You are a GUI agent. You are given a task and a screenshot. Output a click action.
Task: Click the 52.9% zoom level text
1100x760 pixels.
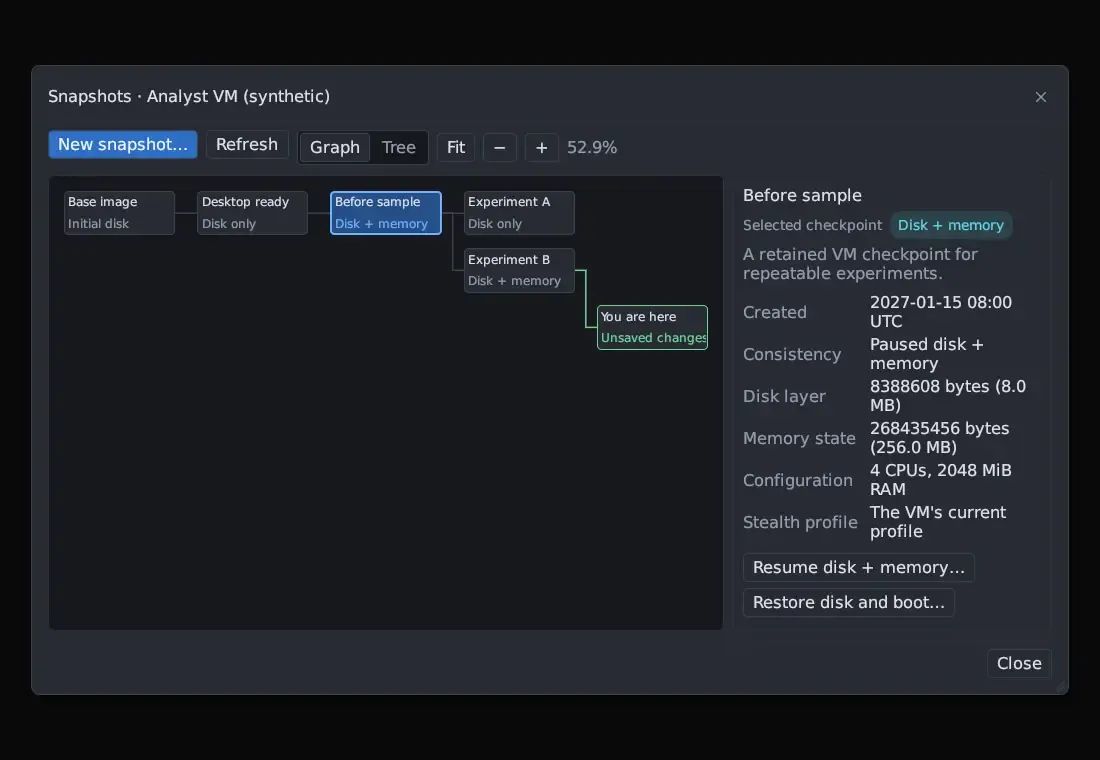[x=592, y=147]
